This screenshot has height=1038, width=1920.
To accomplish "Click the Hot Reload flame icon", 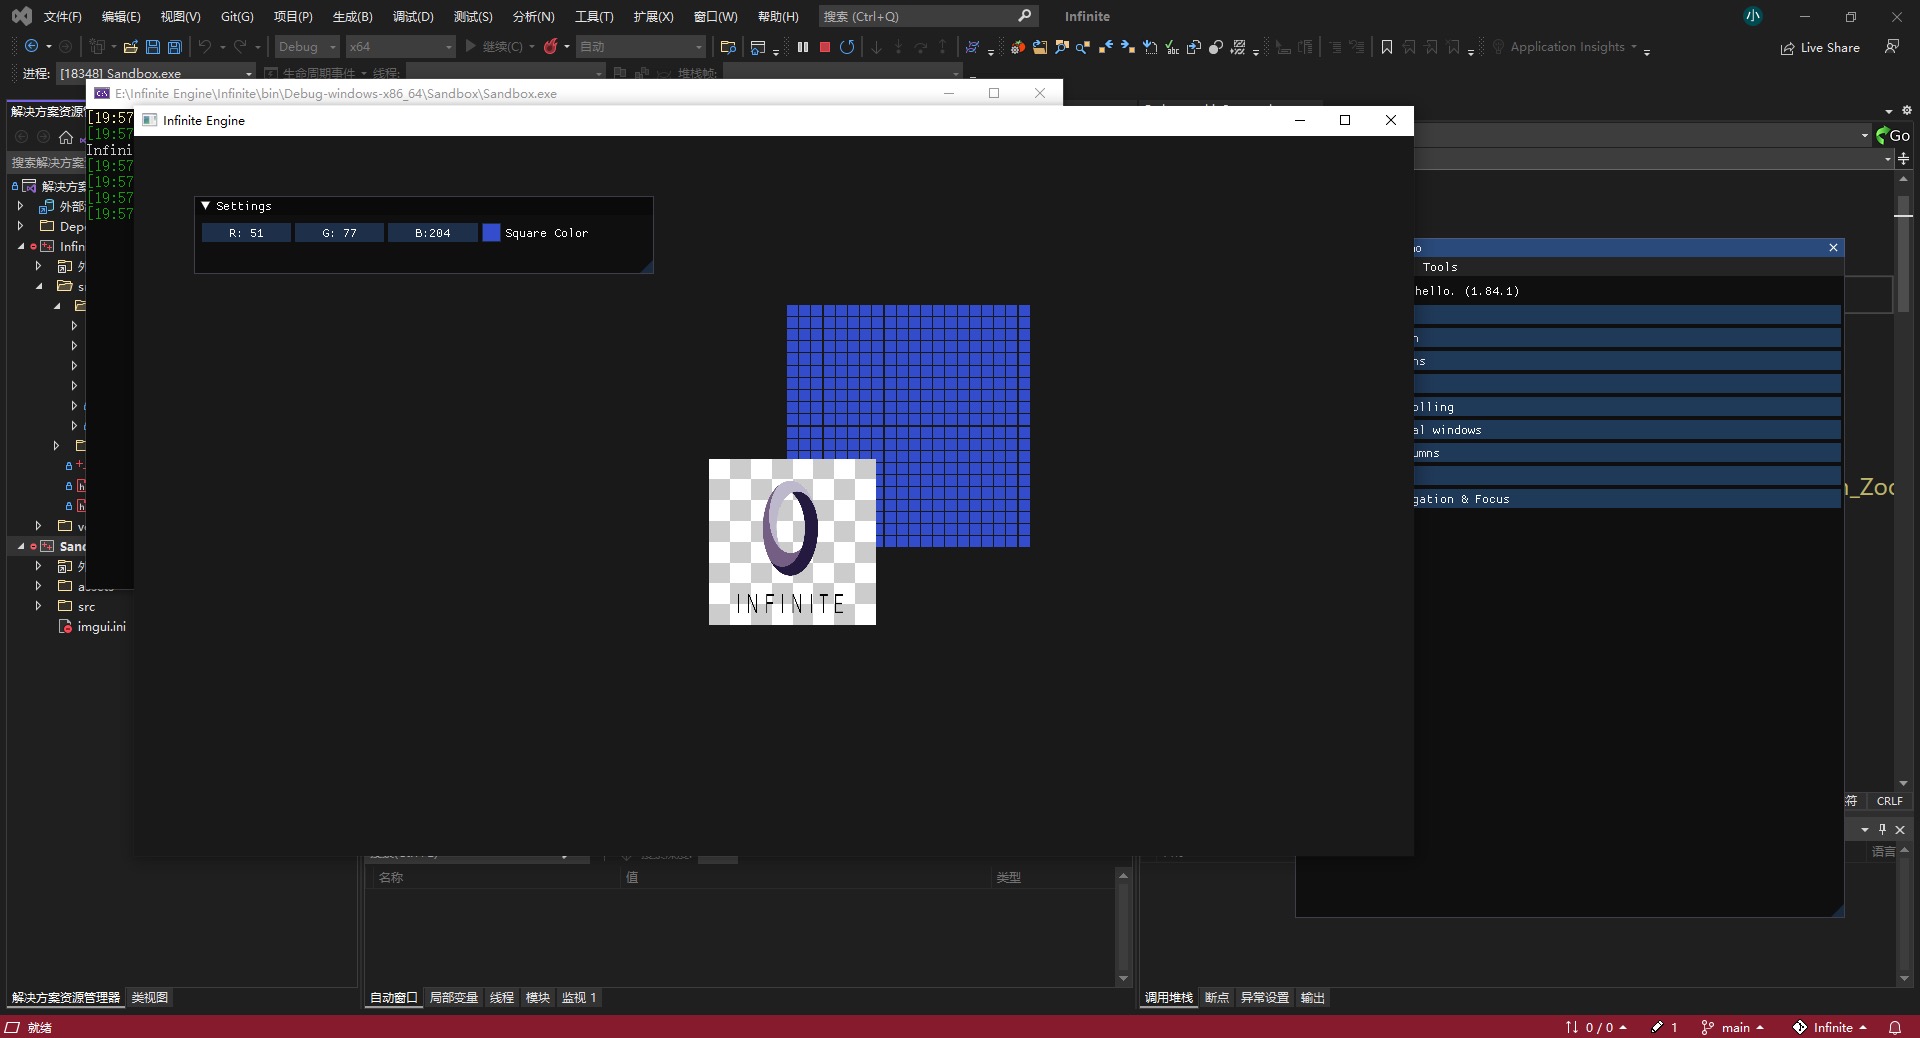I will pos(550,47).
